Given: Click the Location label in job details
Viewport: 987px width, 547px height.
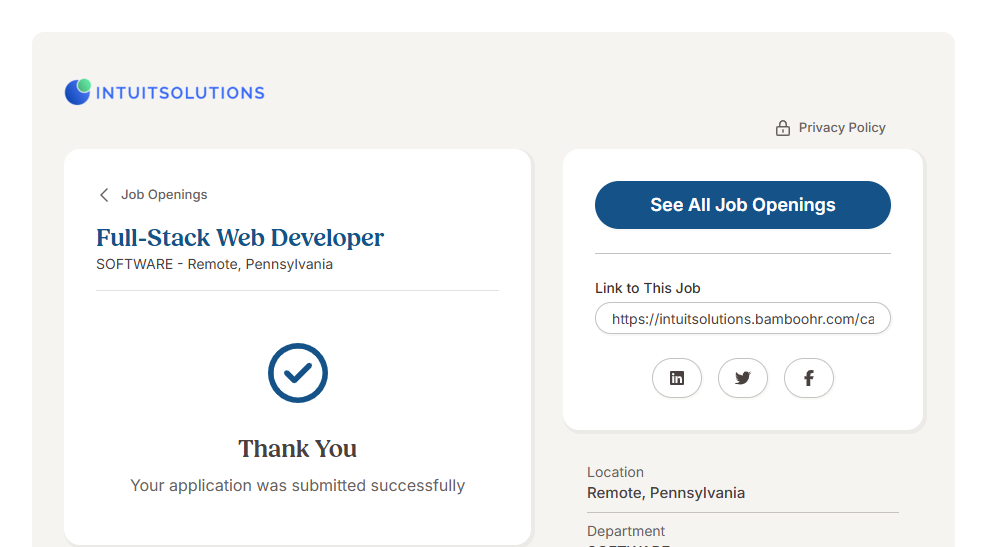Looking at the screenshot, I should 615,472.
